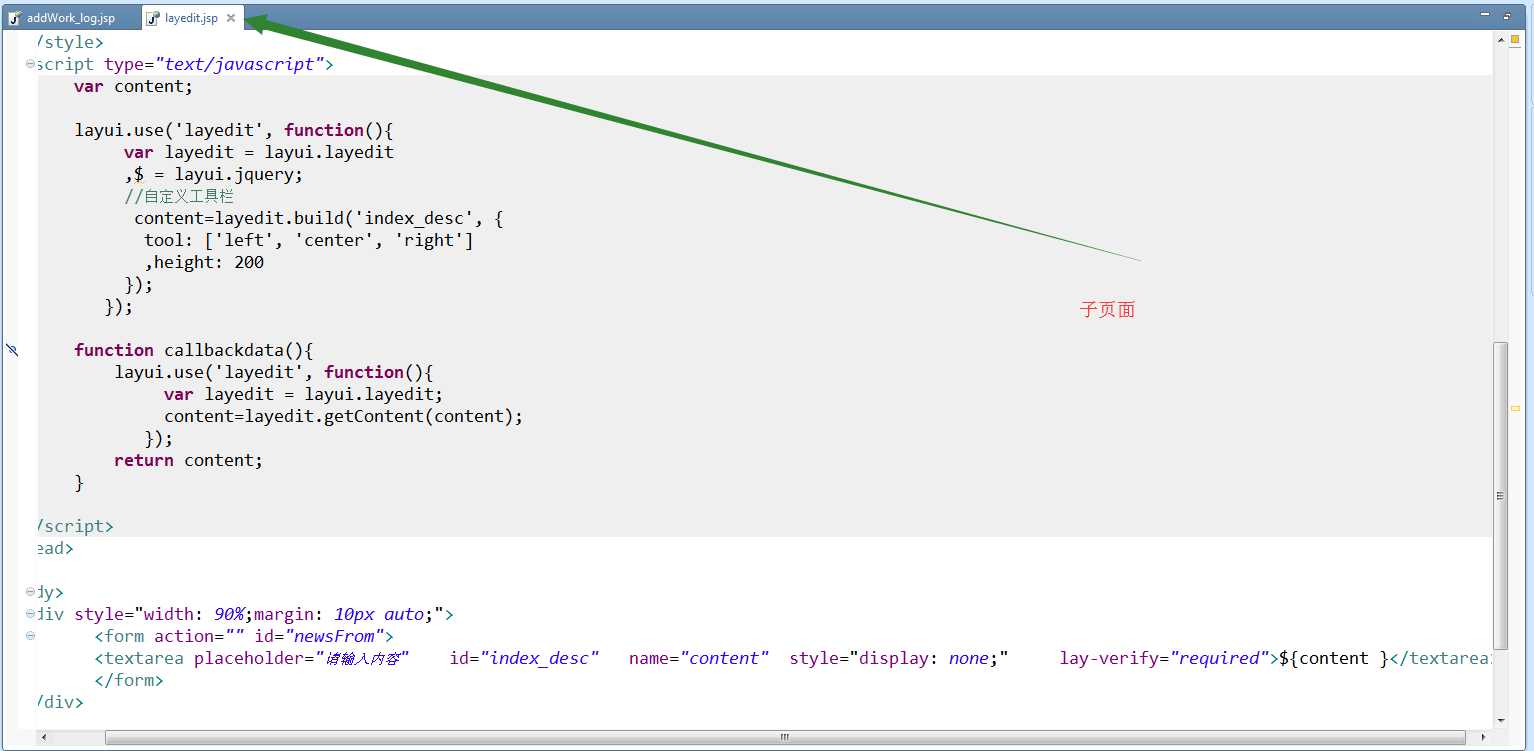Click the horizontal scrollbar left arrow
Screen dimensions: 1534x751
[42, 737]
